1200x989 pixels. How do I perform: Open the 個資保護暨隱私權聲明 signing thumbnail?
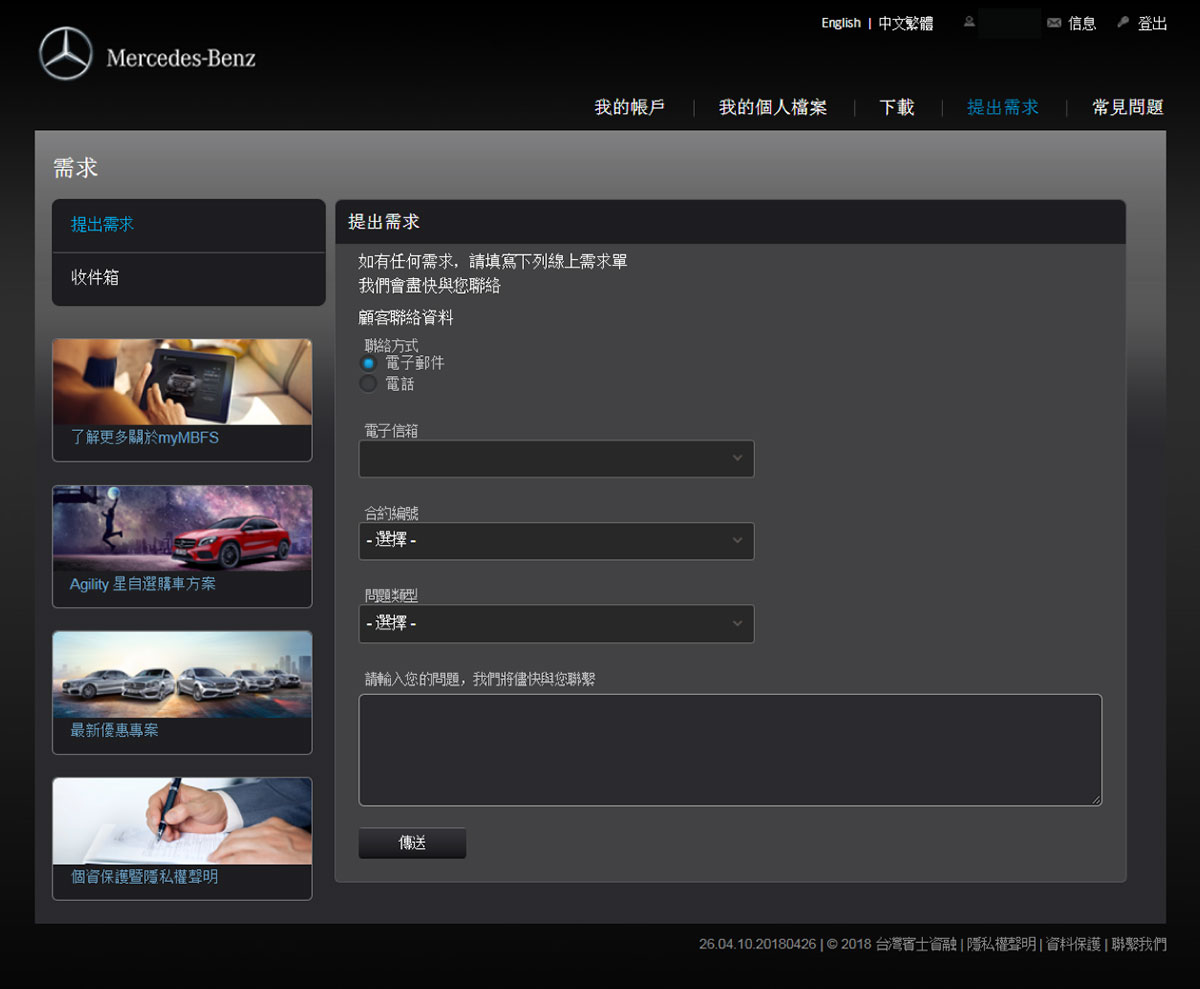(182, 821)
